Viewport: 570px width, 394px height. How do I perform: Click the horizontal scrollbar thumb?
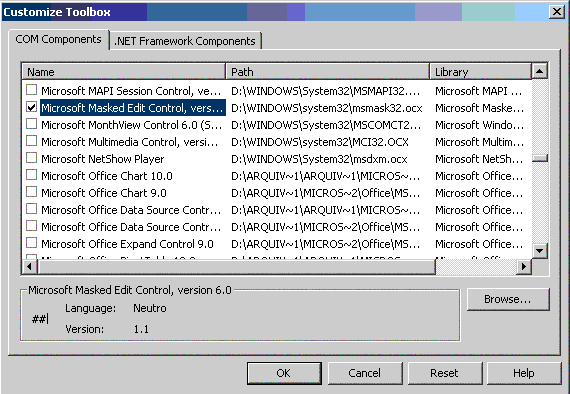(237, 267)
